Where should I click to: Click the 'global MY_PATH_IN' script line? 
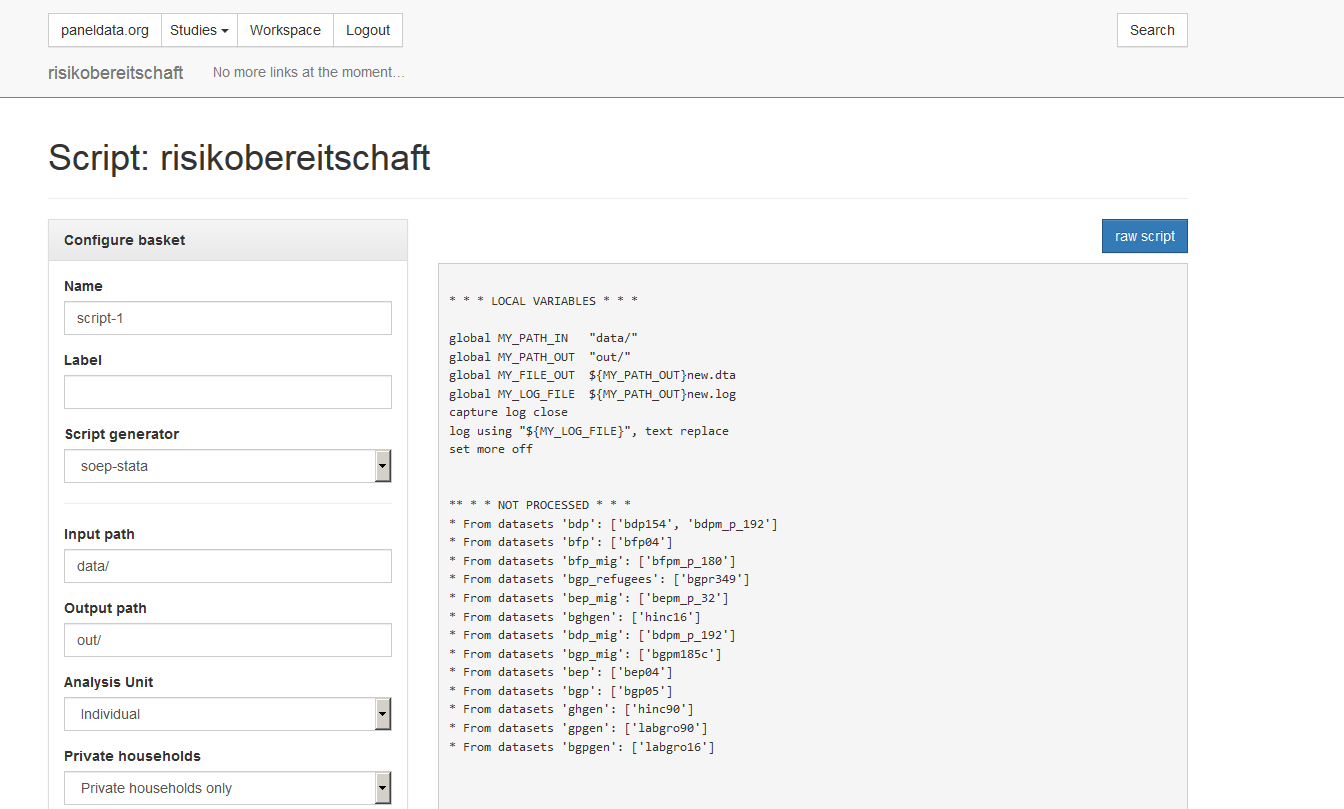point(544,338)
